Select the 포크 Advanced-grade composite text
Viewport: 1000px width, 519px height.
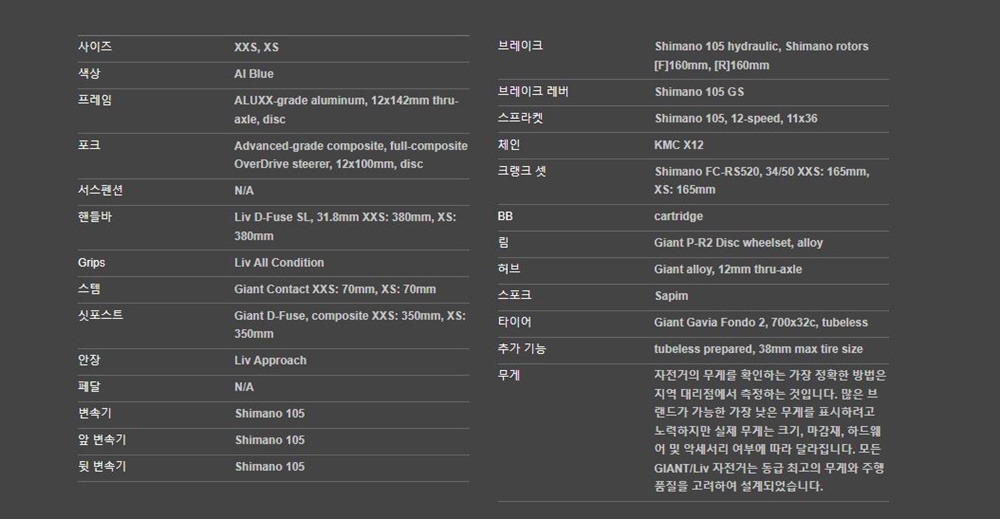point(350,155)
